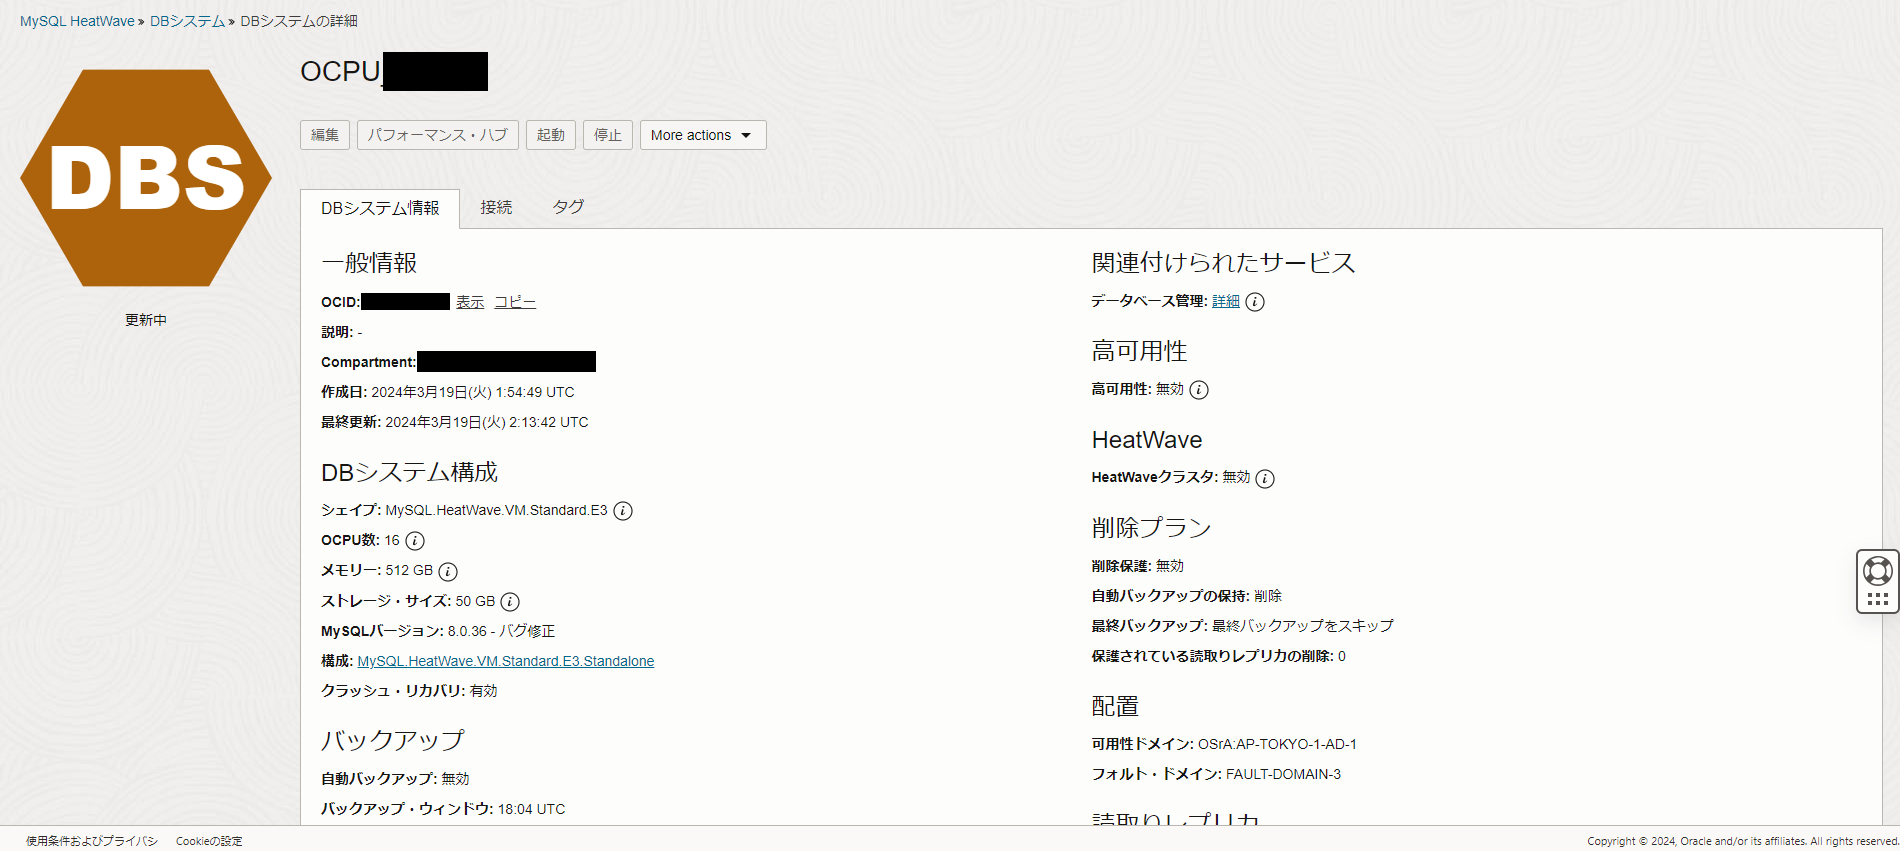Click シェイプ MySQL.HeatWave.VM.Standard.E3 text
The height and width of the screenshot is (851, 1900).
(464, 510)
